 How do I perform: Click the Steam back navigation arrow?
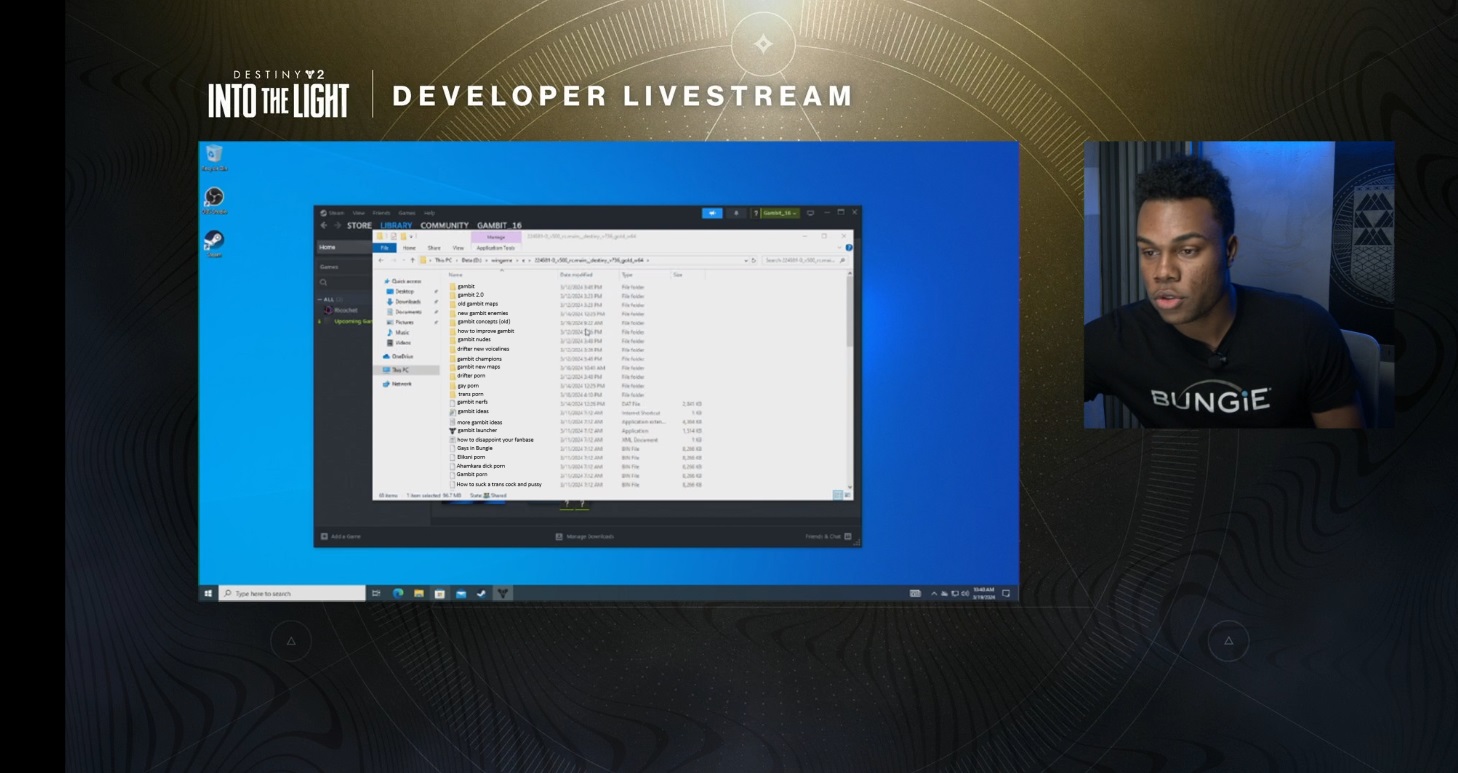(323, 225)
